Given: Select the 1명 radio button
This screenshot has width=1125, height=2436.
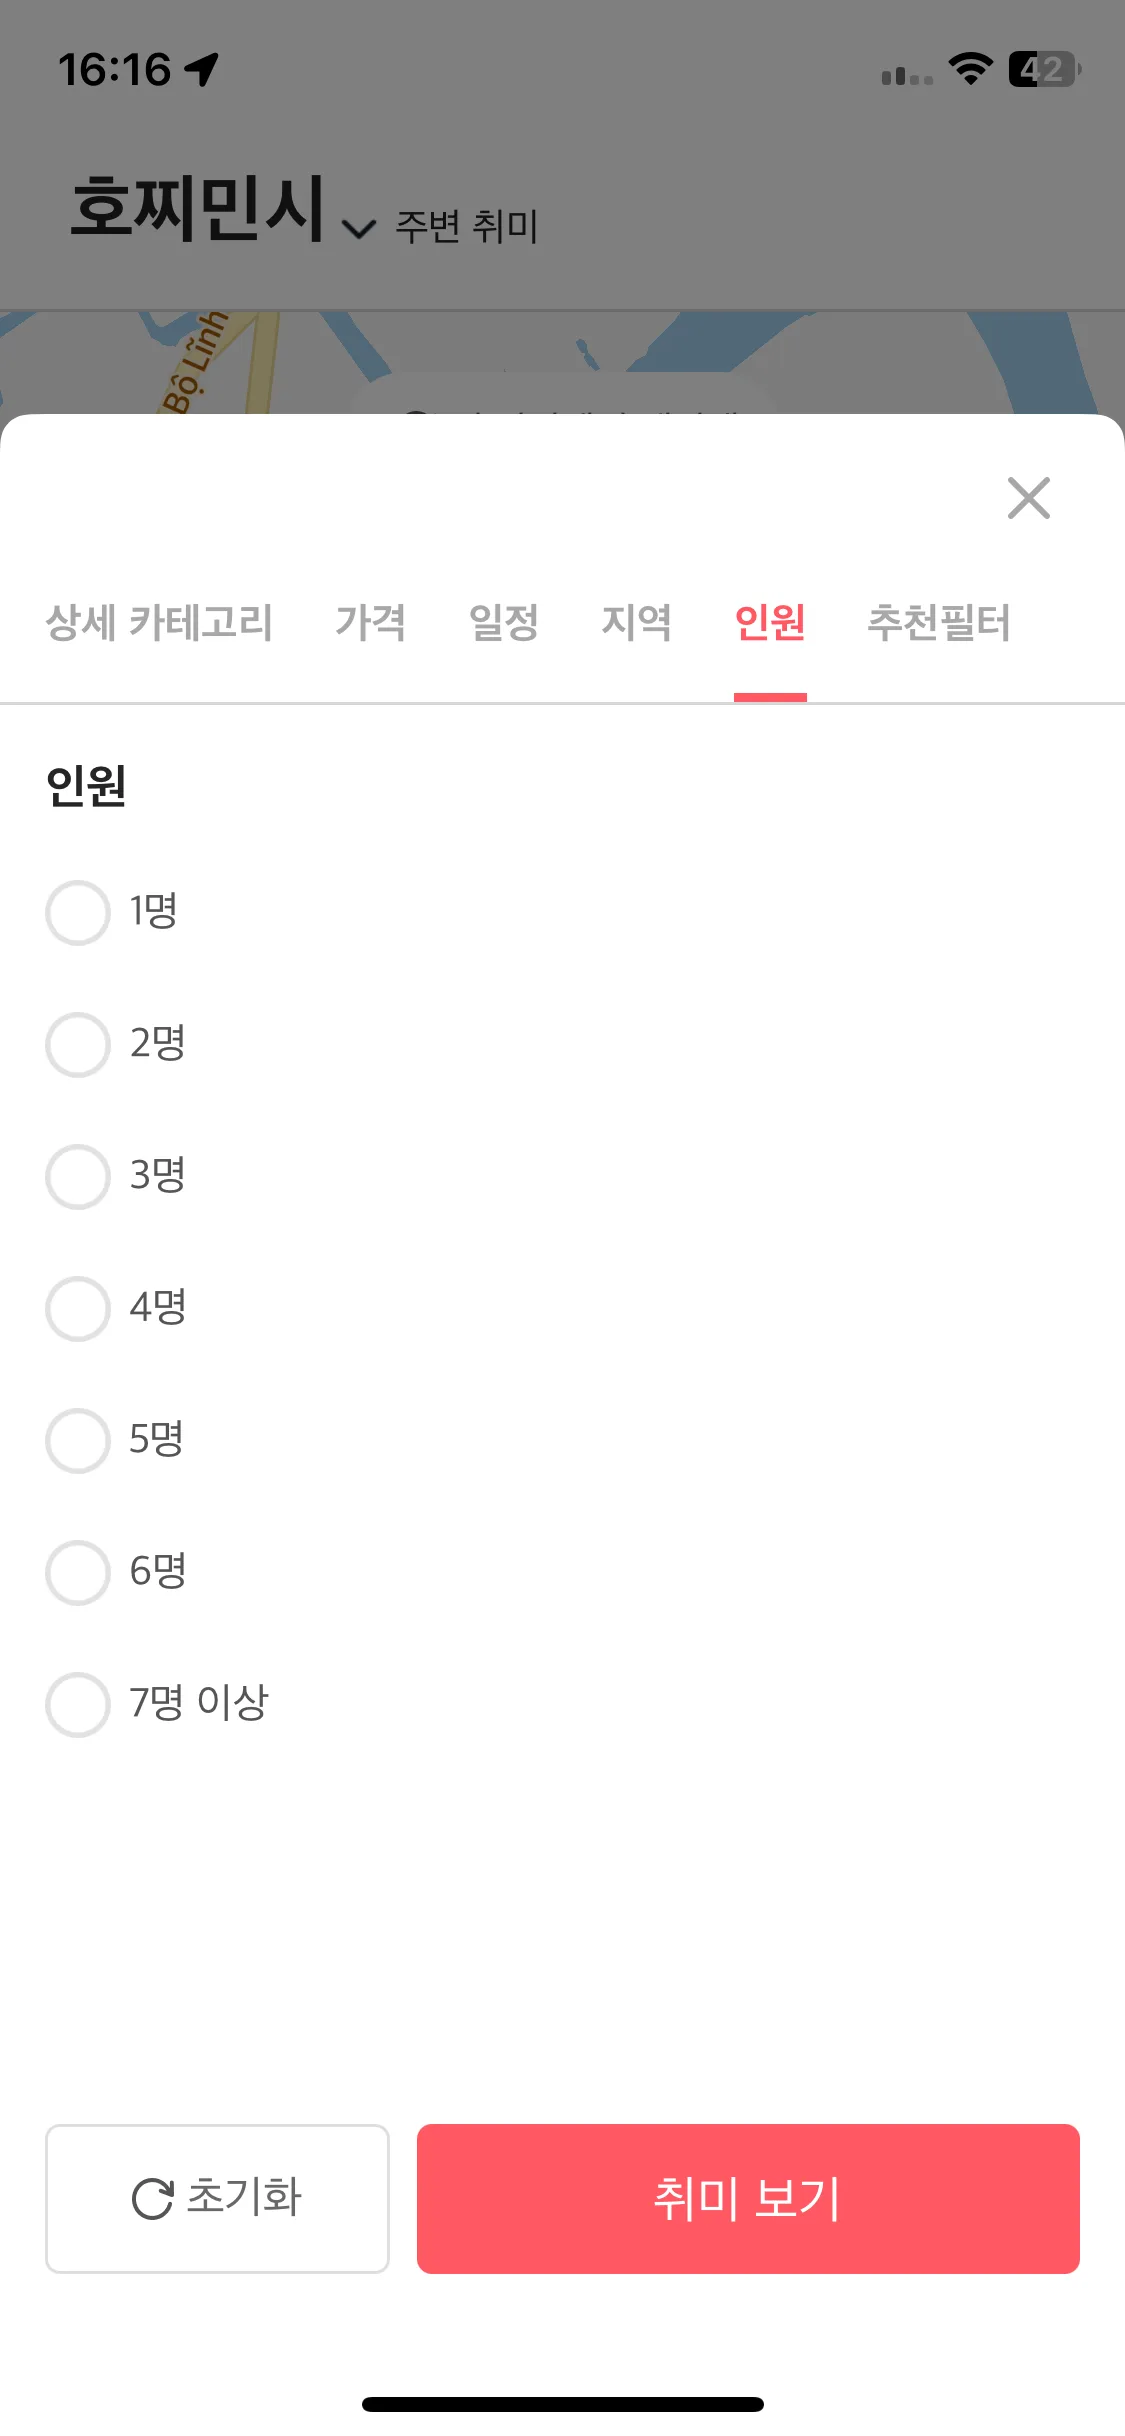Looking at the screenshot, I should click(78, 912).
